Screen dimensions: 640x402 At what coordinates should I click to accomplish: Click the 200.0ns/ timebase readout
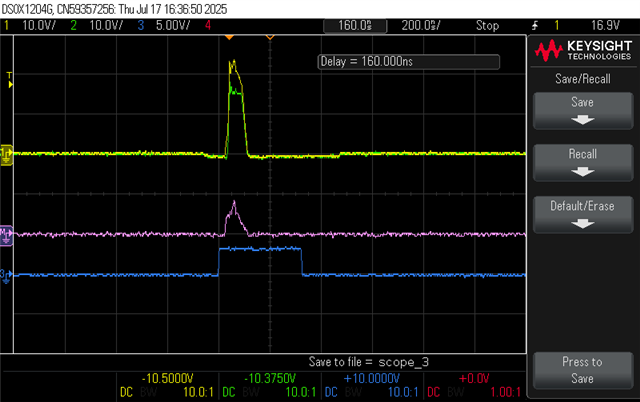coord(420,26)
